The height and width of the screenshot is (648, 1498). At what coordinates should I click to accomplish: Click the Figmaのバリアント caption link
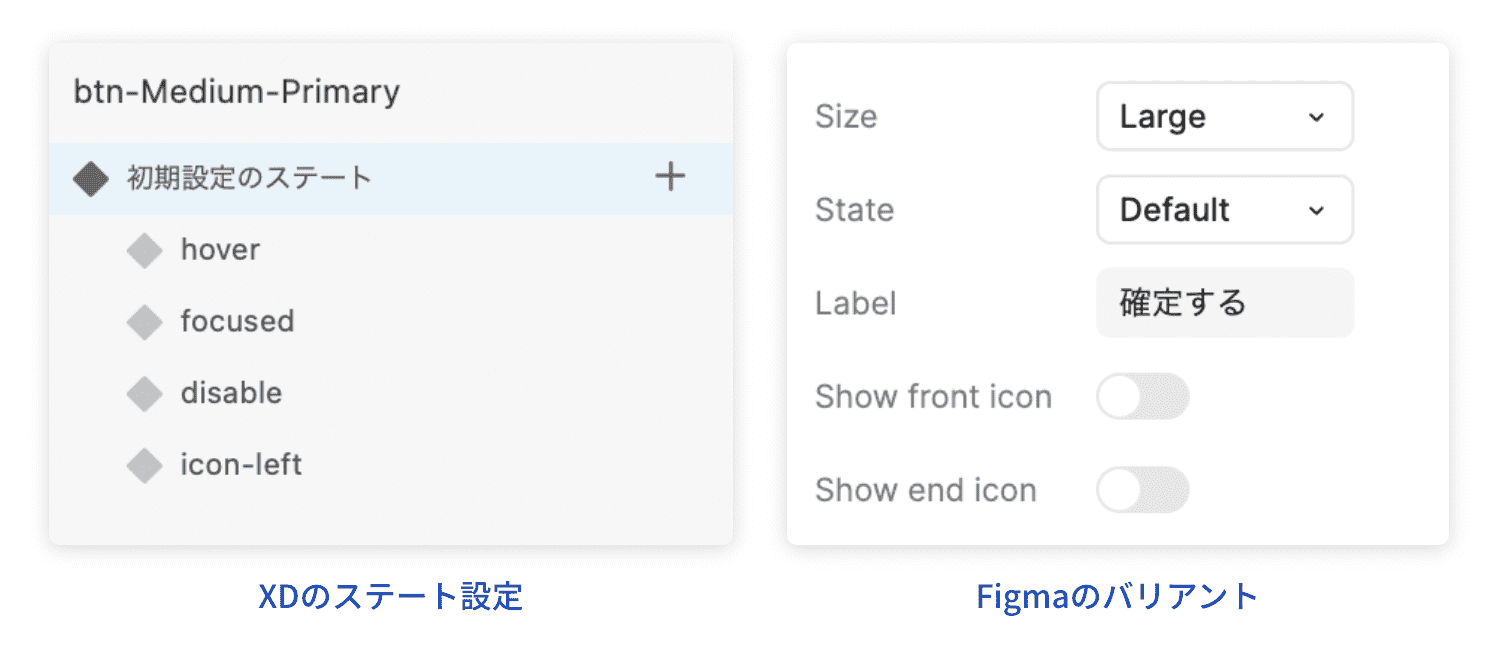click(1118, 595)
